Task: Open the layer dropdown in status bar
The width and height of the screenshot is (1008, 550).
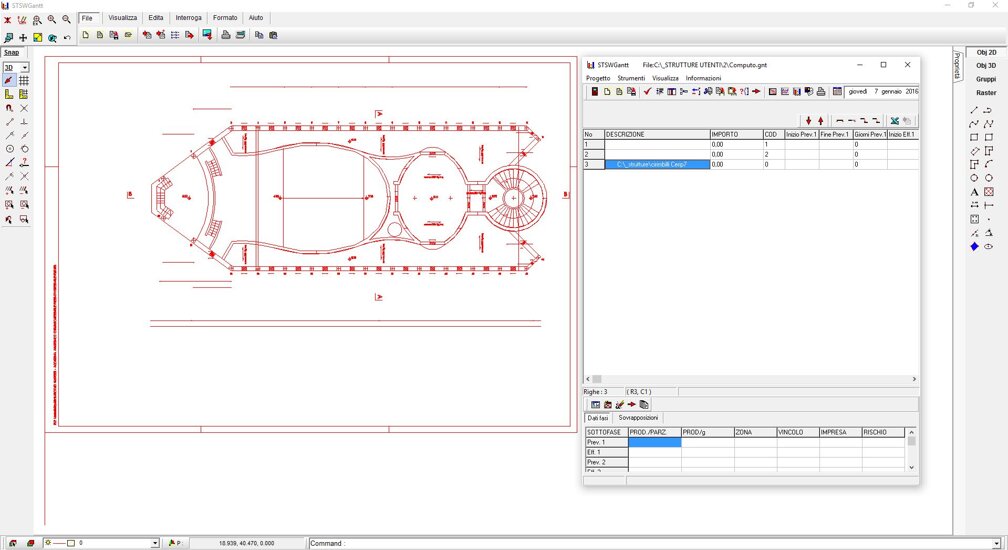Action: pos(155,543)
